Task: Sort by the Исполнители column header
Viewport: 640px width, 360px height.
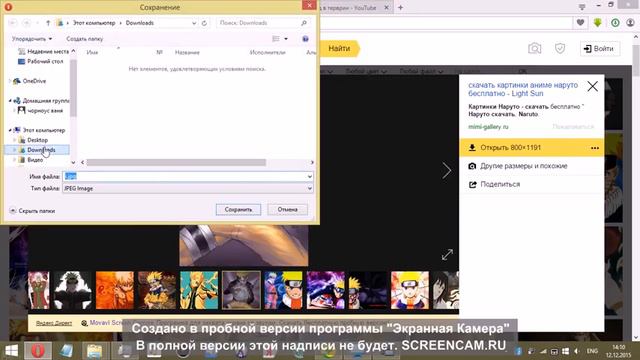Action: pyautogui.click(x=268, y=52)
